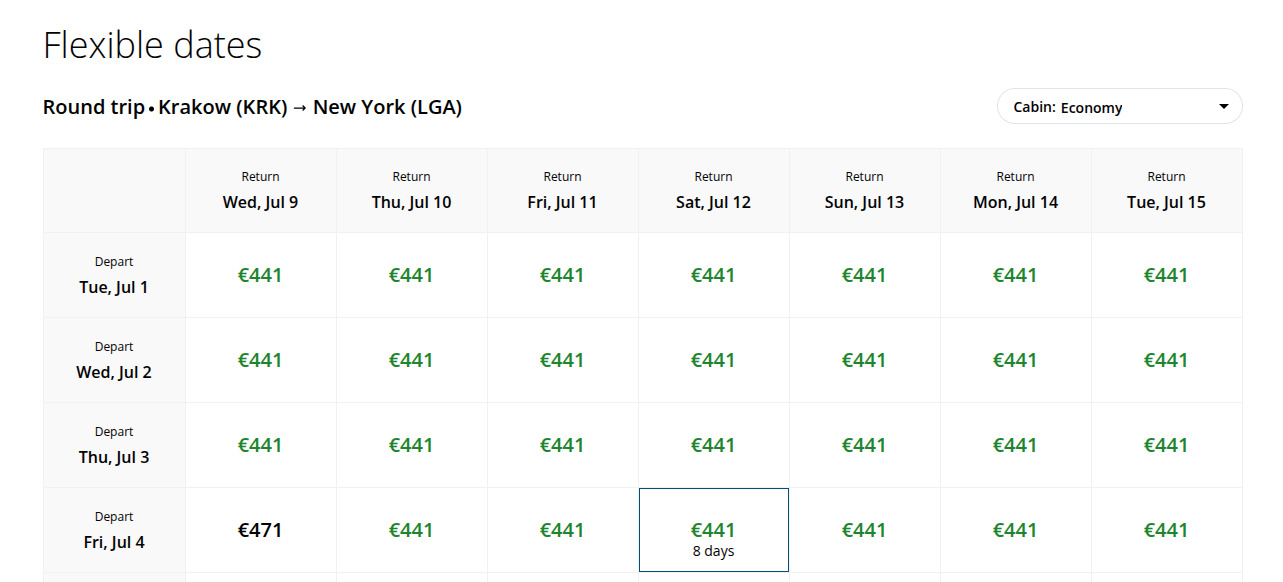This screenshot has height=582, width=1283.
Task: Choose Jul 3 depart, Jul 10 return fare
Action: [412, 445]
